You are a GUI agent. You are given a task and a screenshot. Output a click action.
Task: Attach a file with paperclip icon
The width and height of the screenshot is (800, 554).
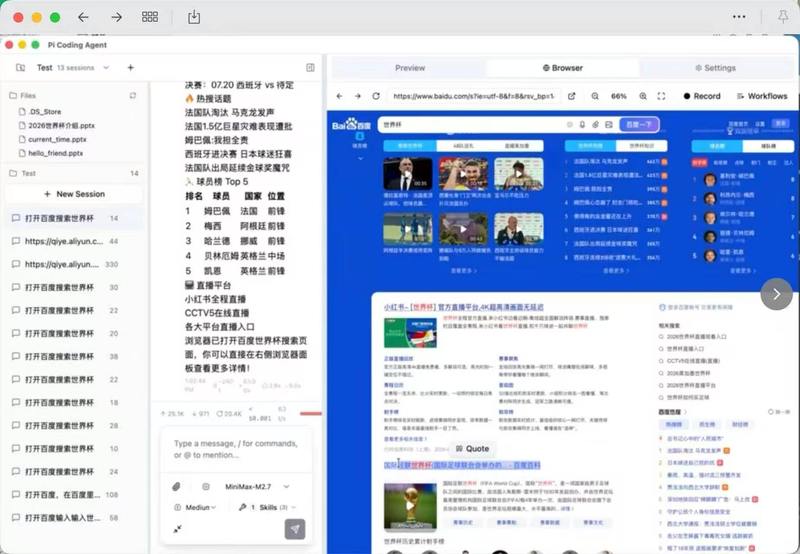click(177, 487)
